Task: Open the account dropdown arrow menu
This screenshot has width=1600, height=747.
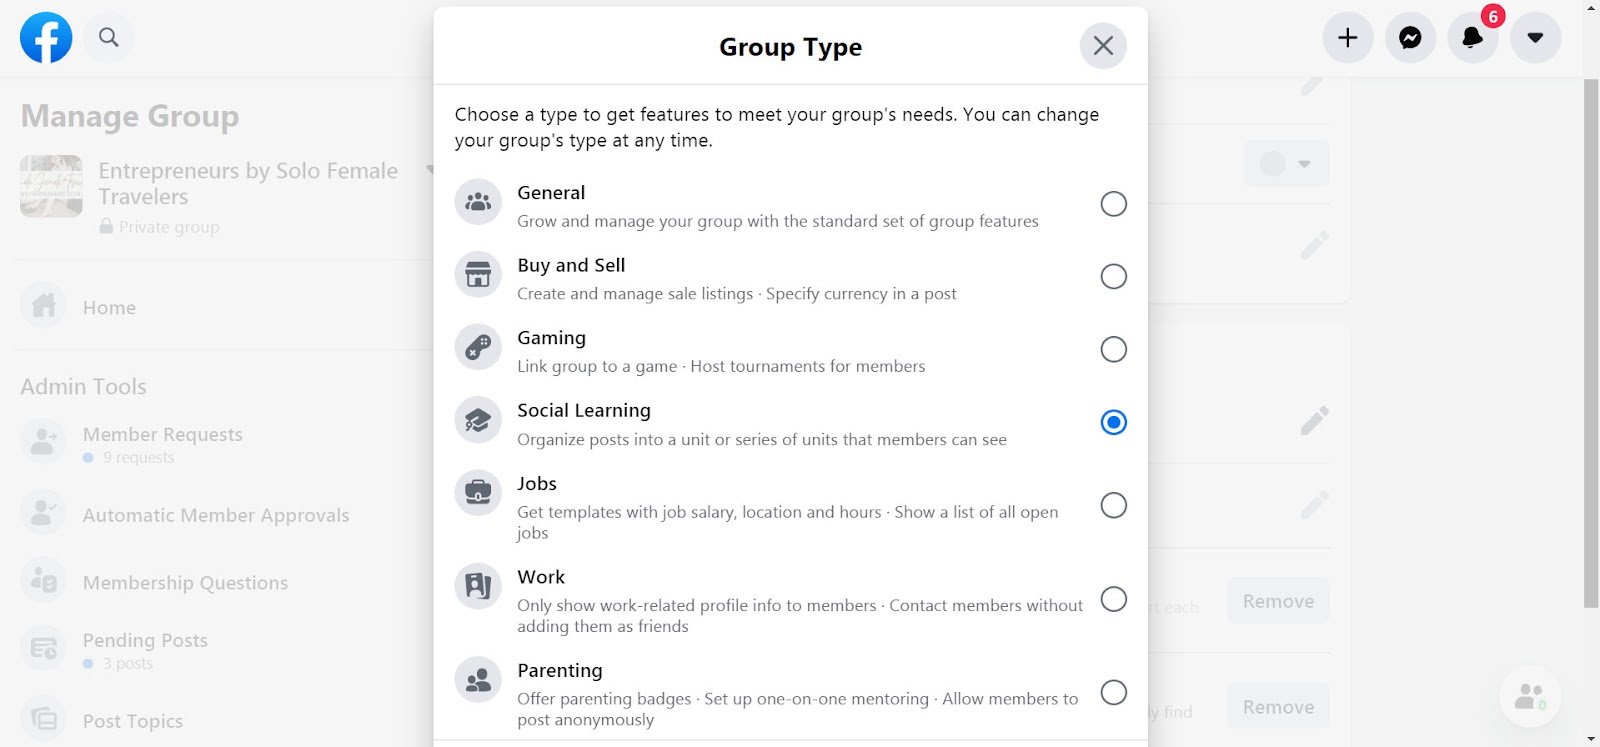Action: tap(1535, 38)
